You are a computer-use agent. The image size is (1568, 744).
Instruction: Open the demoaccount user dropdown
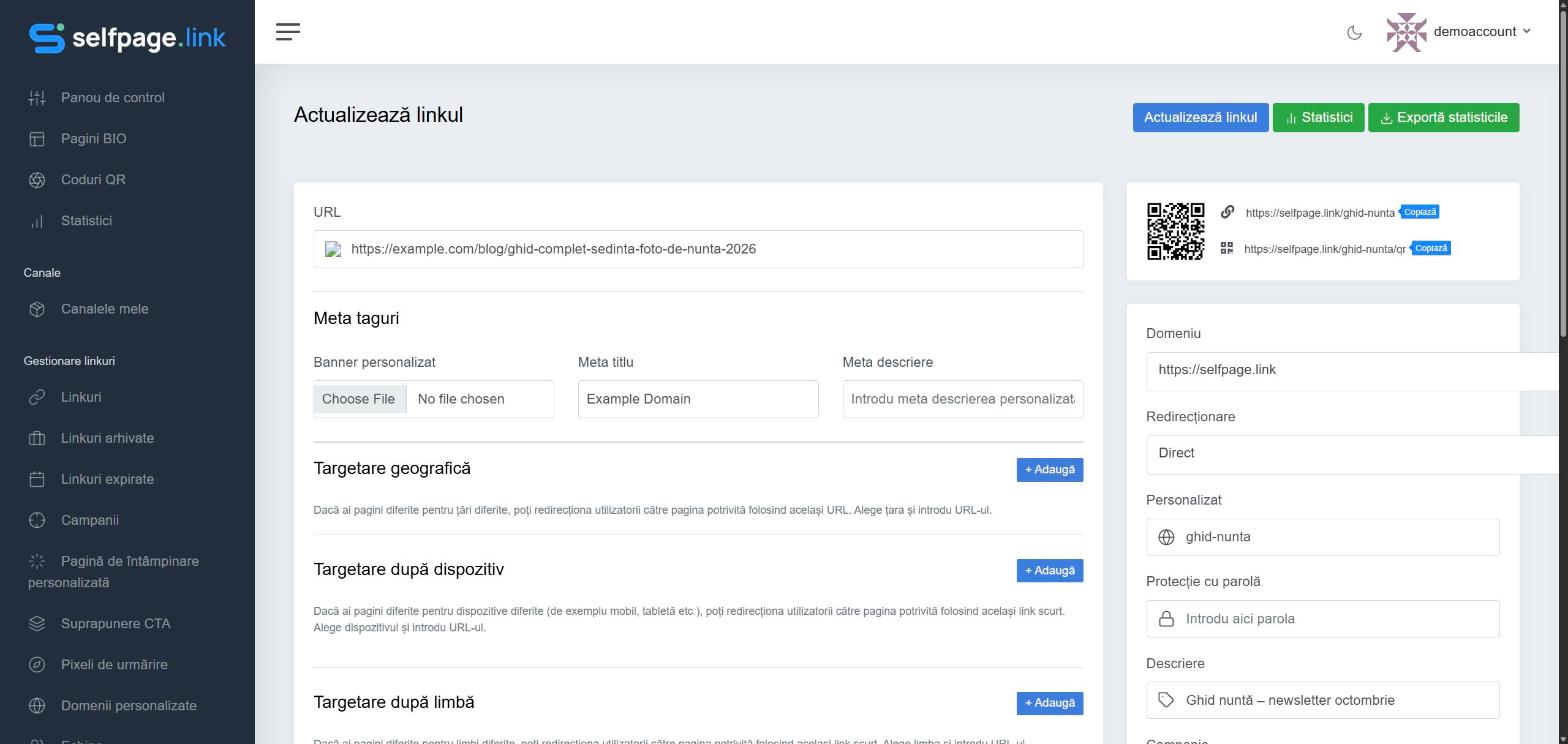(x=1459, y=32)
